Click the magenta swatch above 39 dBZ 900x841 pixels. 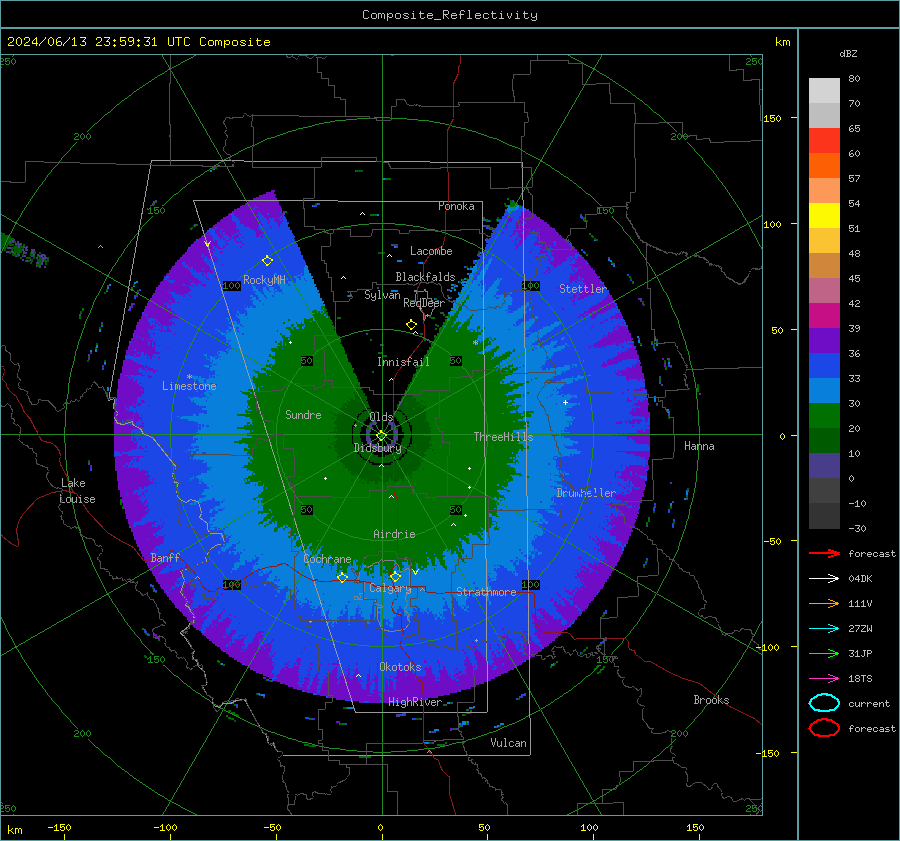824,316
